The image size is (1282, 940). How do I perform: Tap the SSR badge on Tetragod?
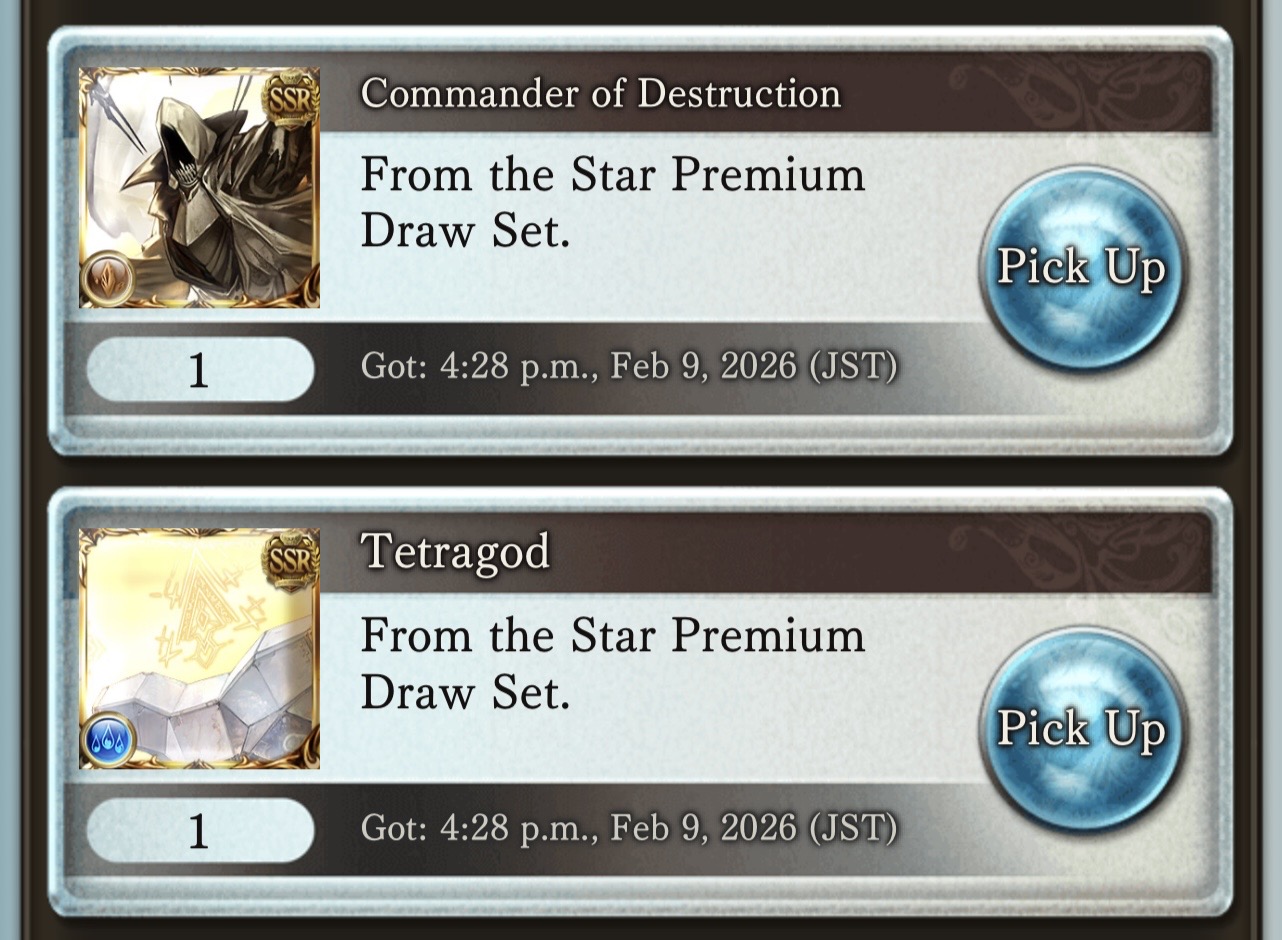[290, 558]
